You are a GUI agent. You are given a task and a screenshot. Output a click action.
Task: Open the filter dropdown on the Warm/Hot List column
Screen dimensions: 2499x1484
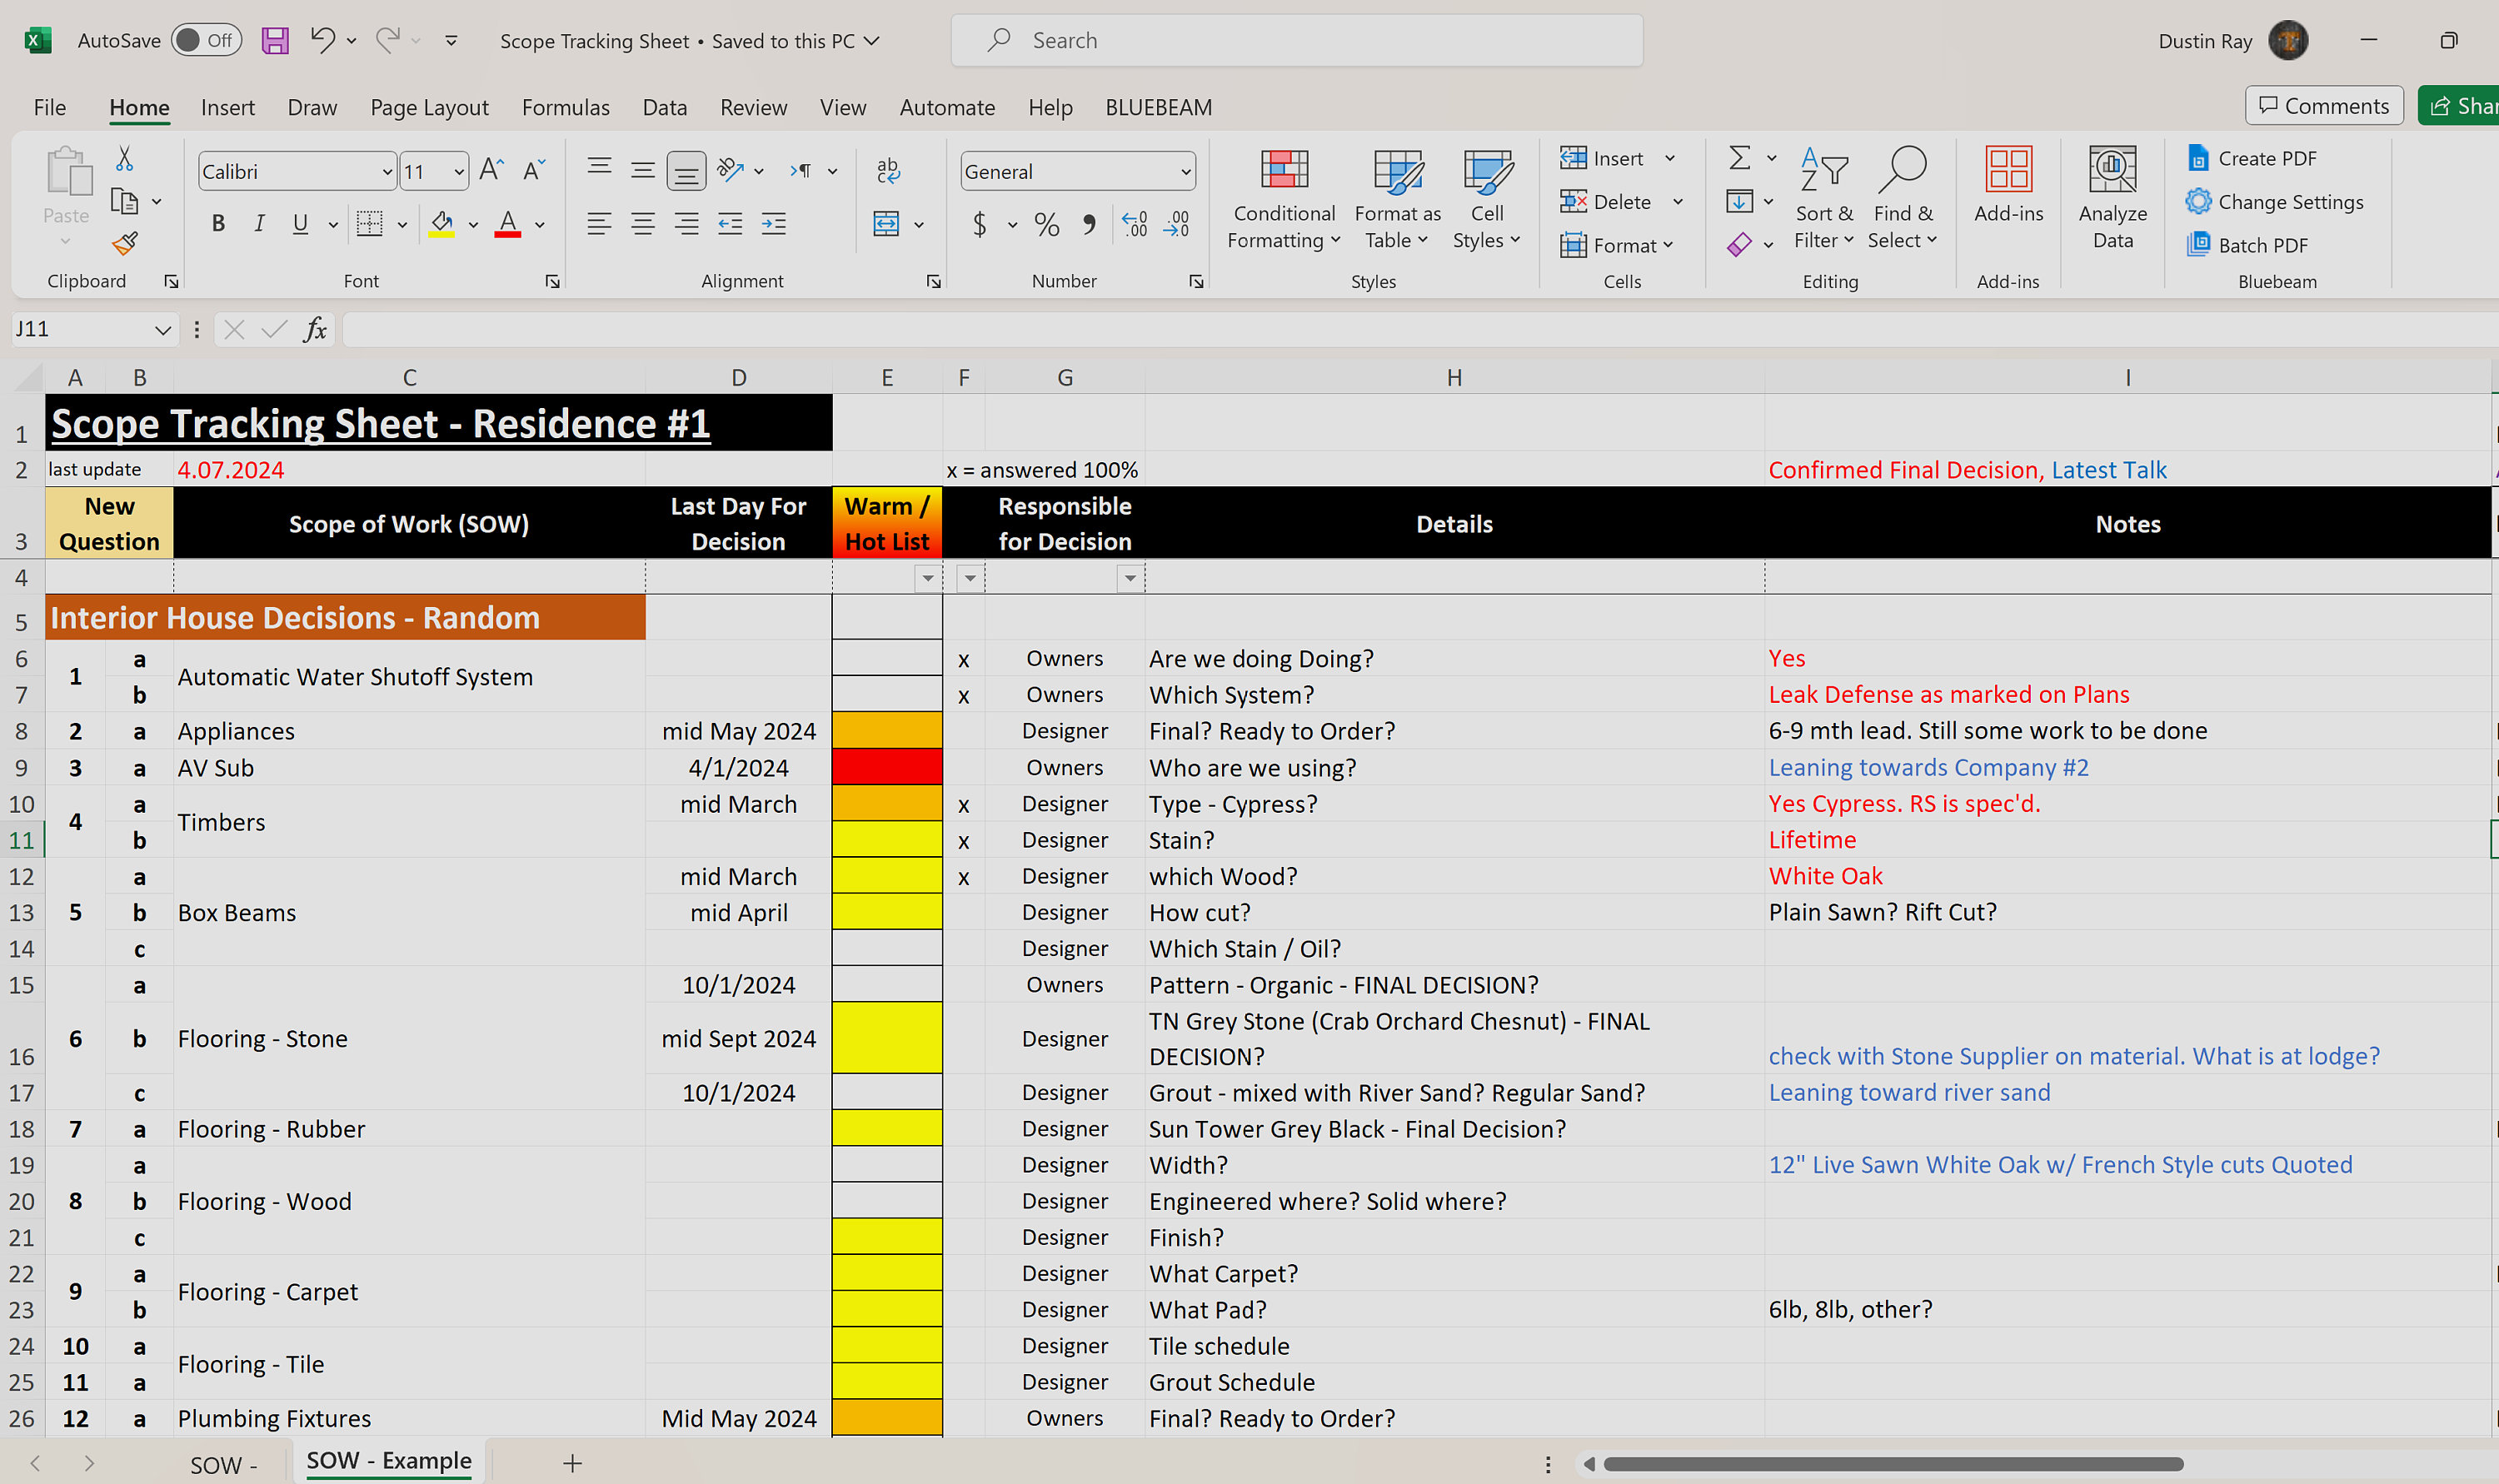pyautogui.click(x=928, y=578)
